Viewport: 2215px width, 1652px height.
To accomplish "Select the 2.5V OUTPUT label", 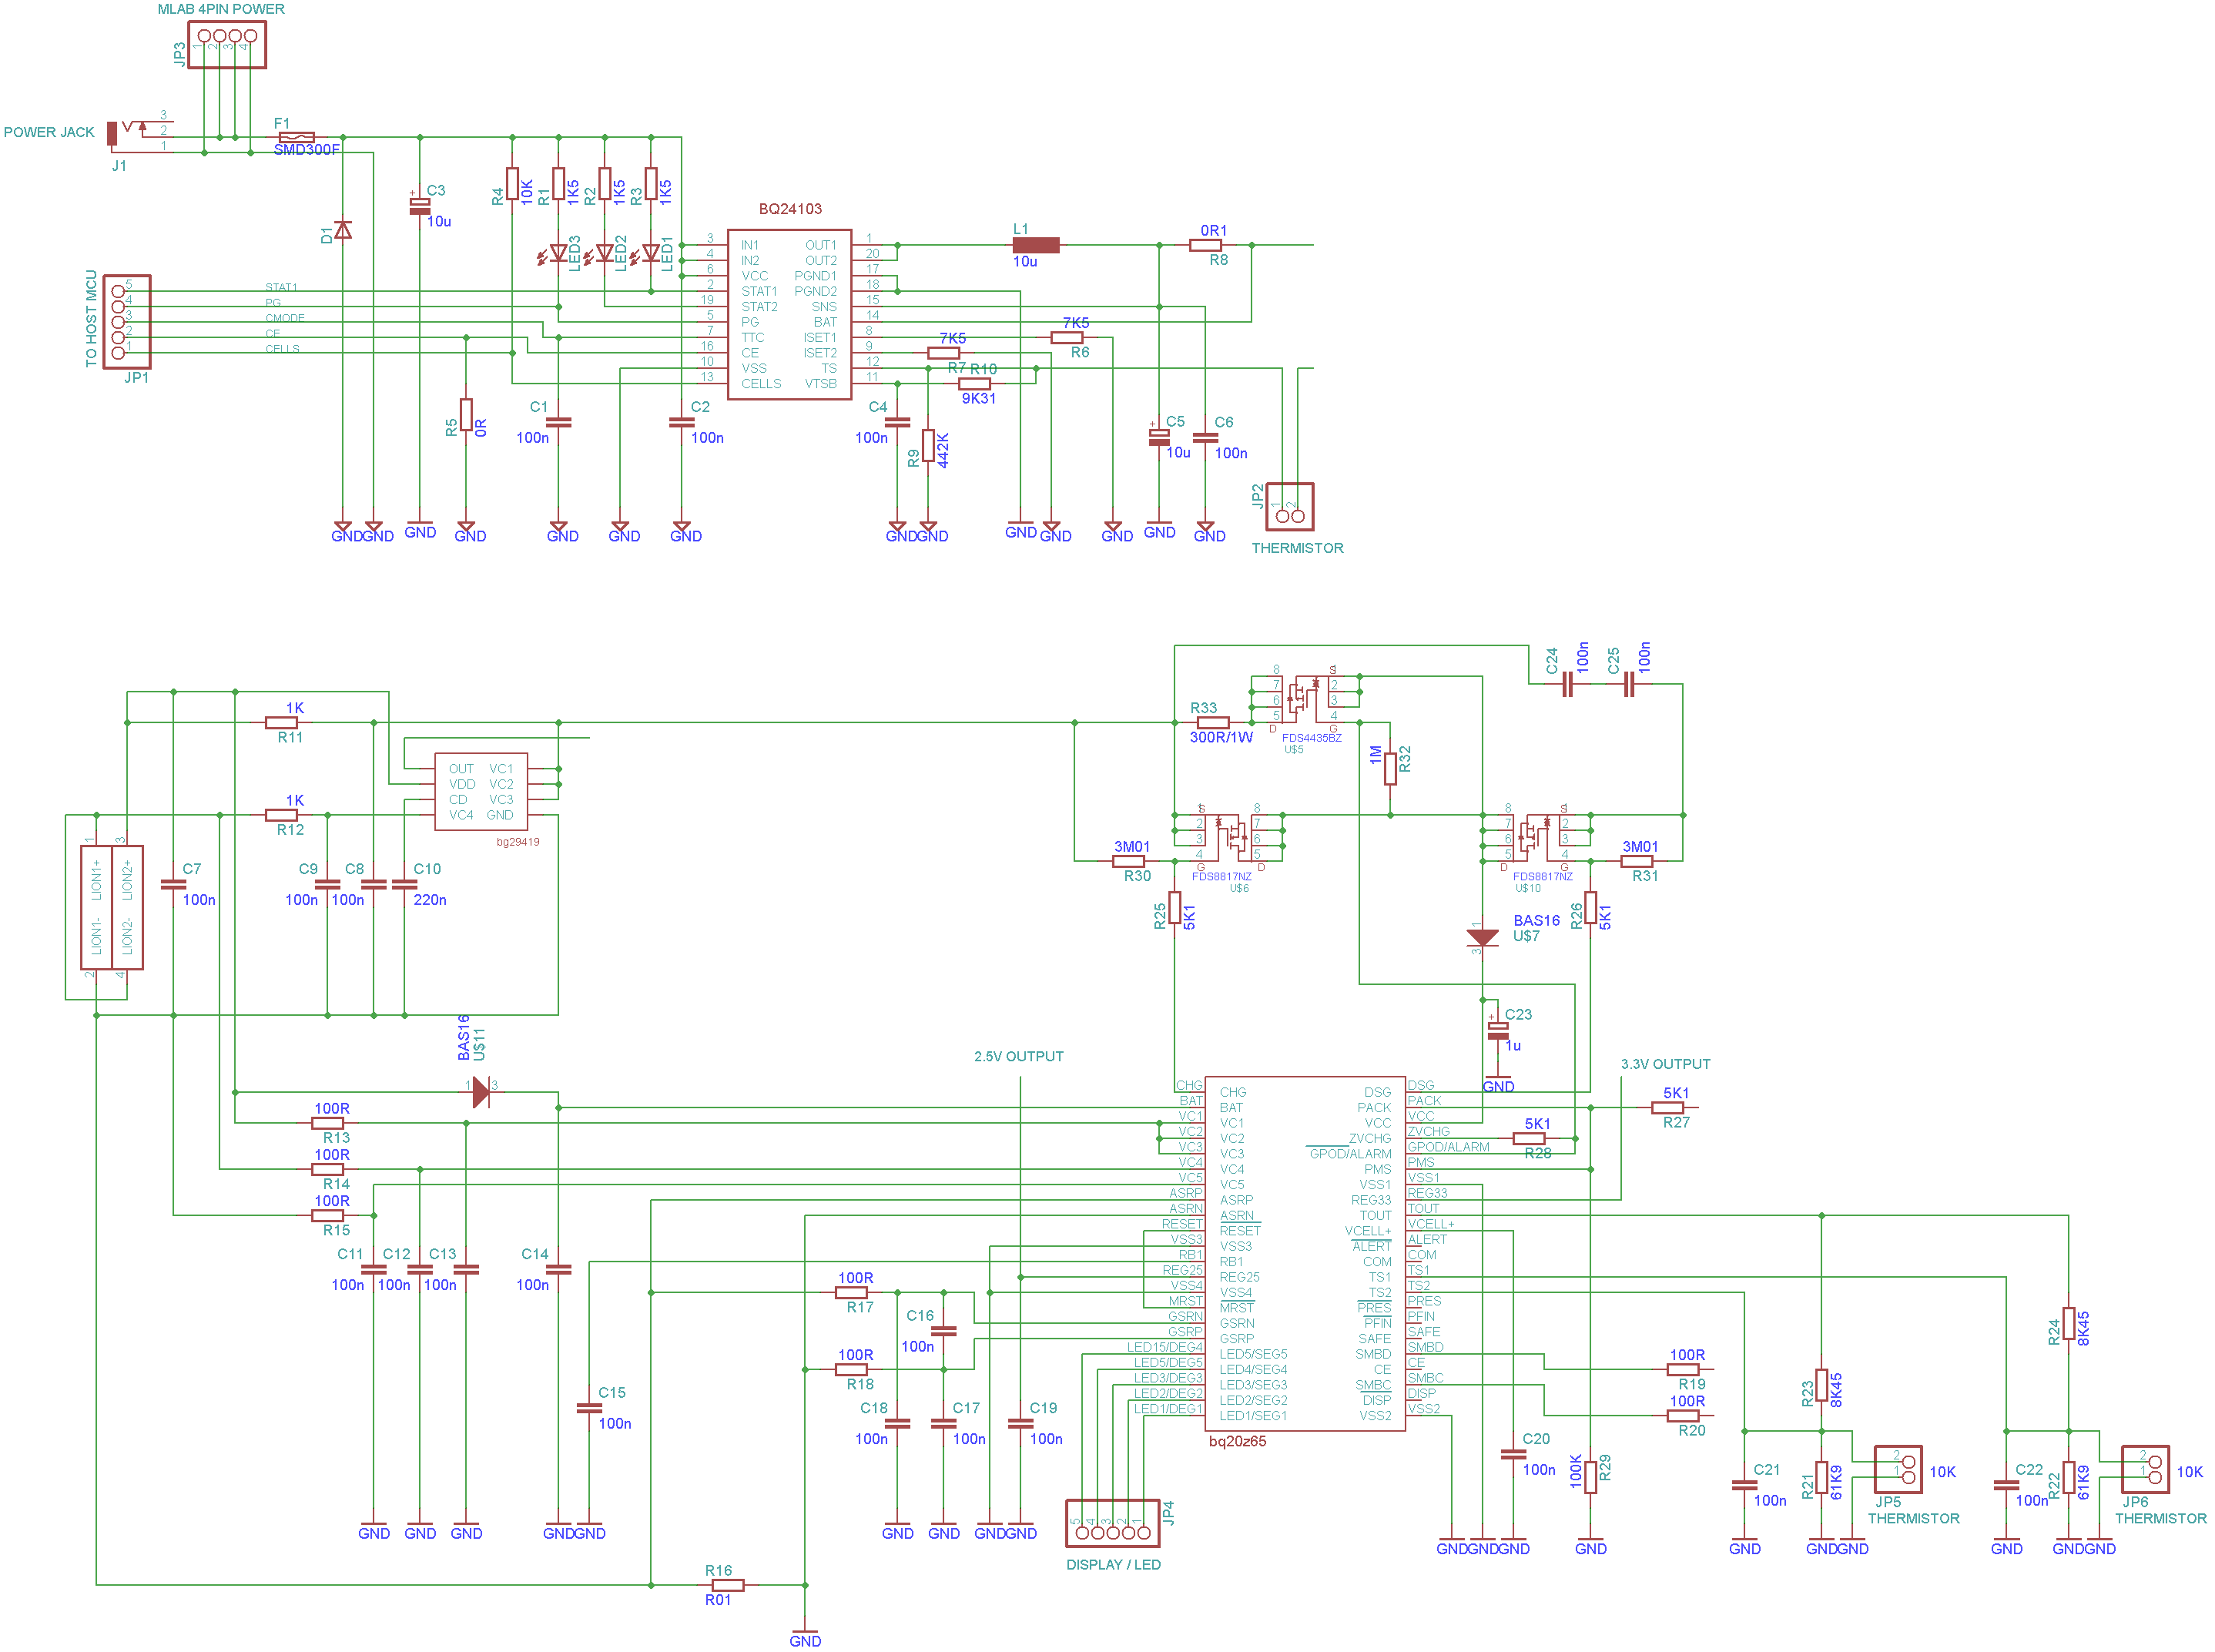I will pos(1018,1056).
